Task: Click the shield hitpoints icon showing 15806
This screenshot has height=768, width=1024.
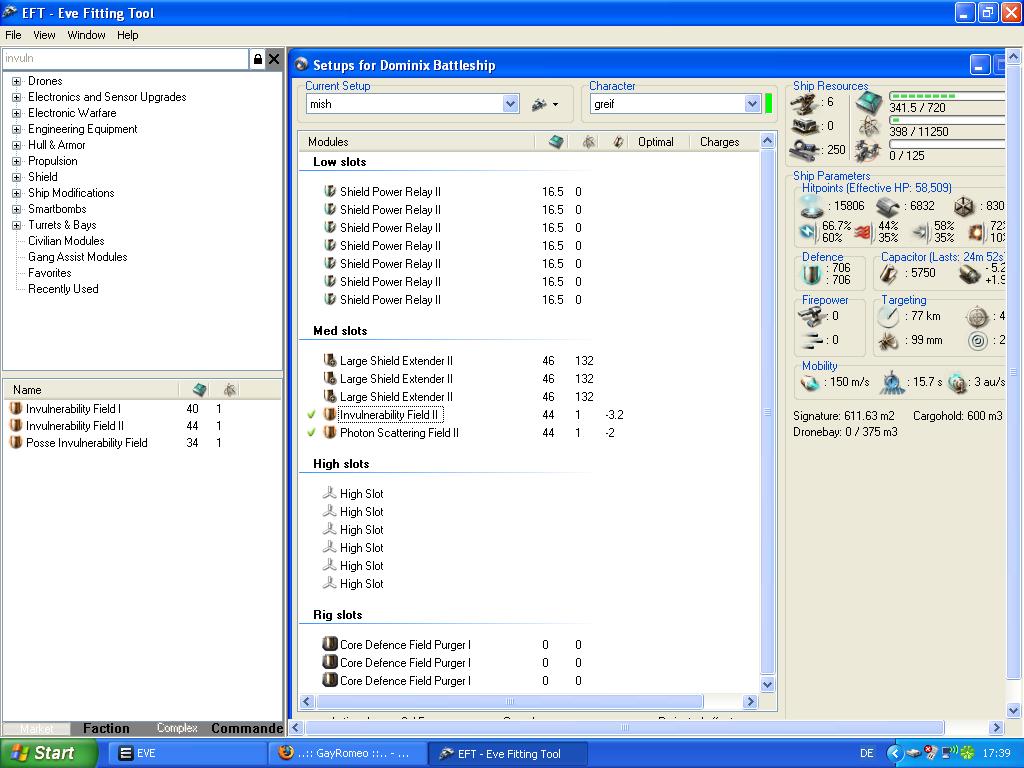Action: (812, 206)
